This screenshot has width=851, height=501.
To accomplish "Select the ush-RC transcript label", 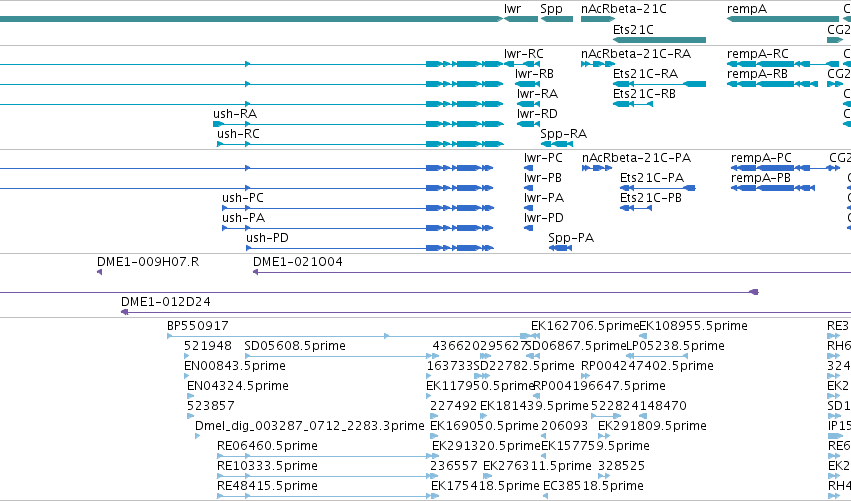I will coord(238,134).
